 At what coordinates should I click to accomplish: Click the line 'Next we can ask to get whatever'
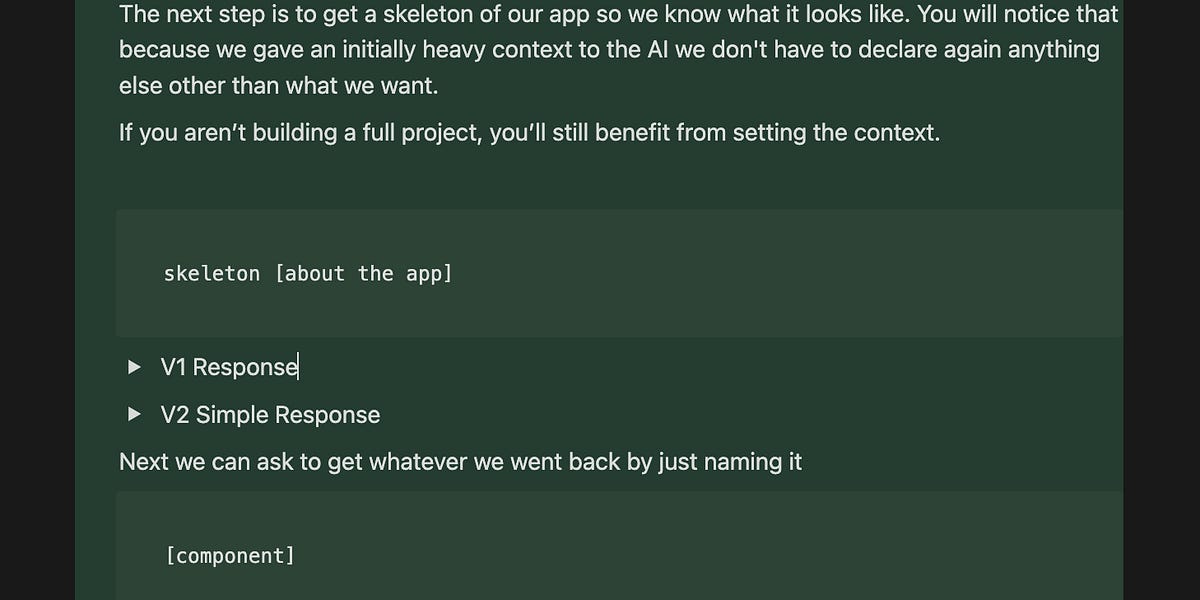460,461
